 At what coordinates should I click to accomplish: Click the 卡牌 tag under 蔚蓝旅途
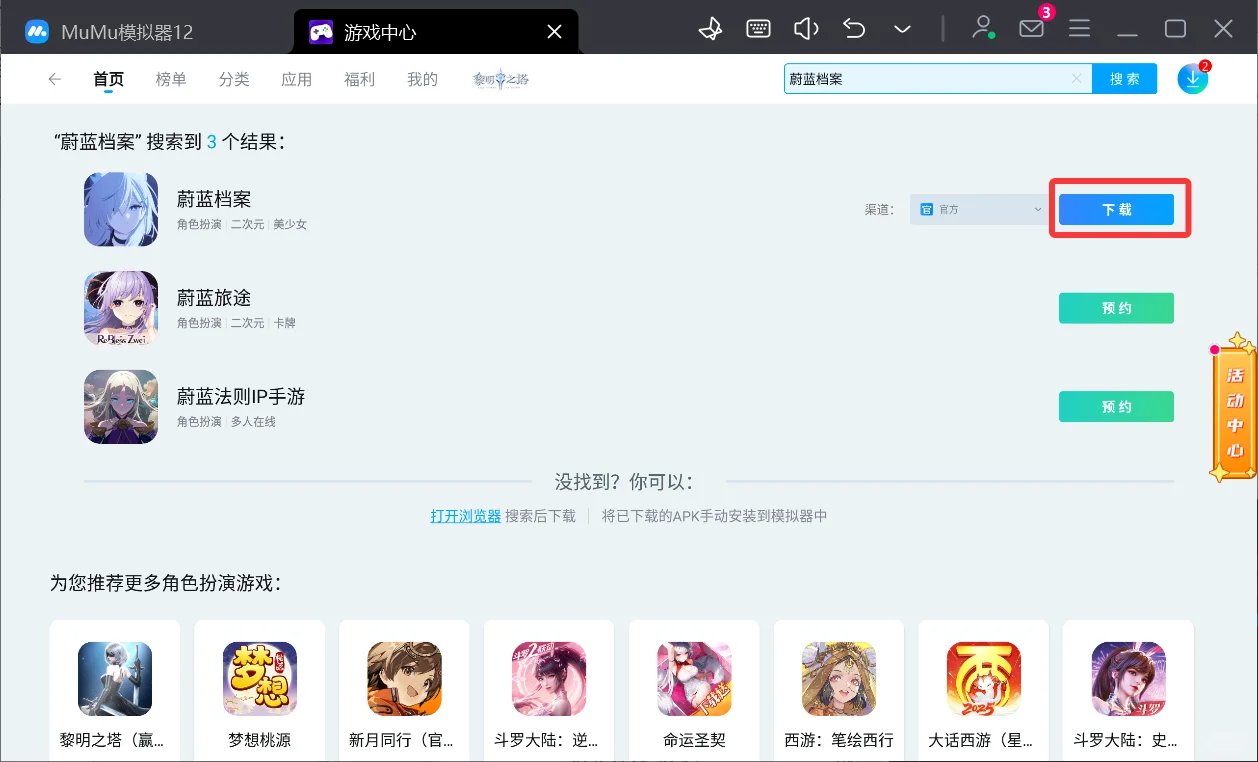coord(285,323)
